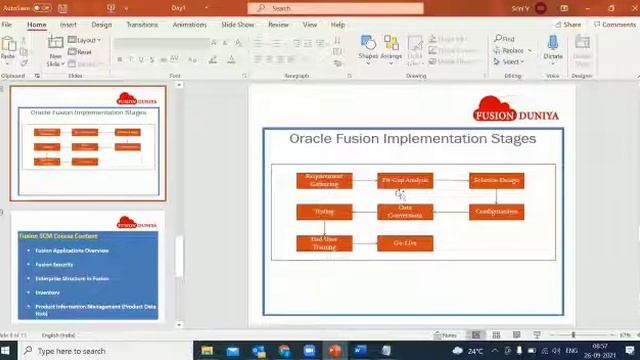640x360 pixels.
Task: Click the Start From Beginning icon in title bar
Action: point(111,8)
